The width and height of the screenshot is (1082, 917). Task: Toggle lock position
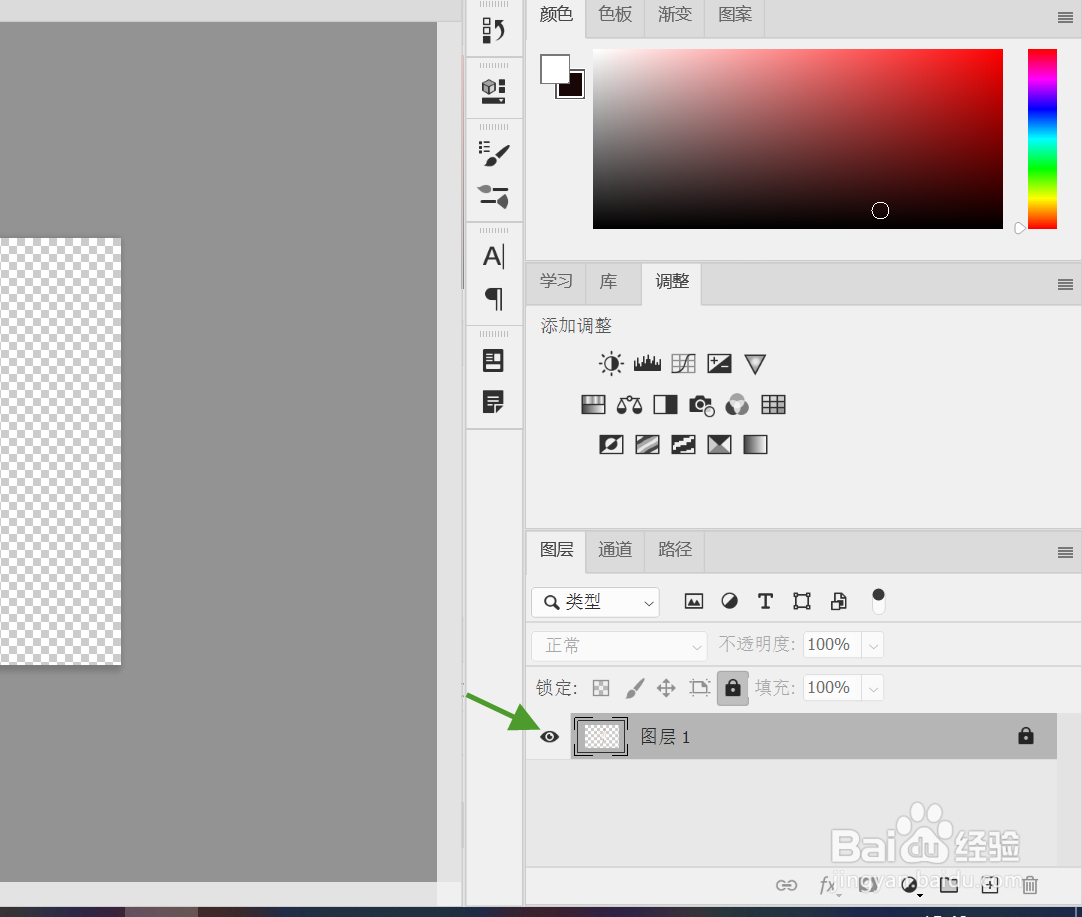pos(666,688)
